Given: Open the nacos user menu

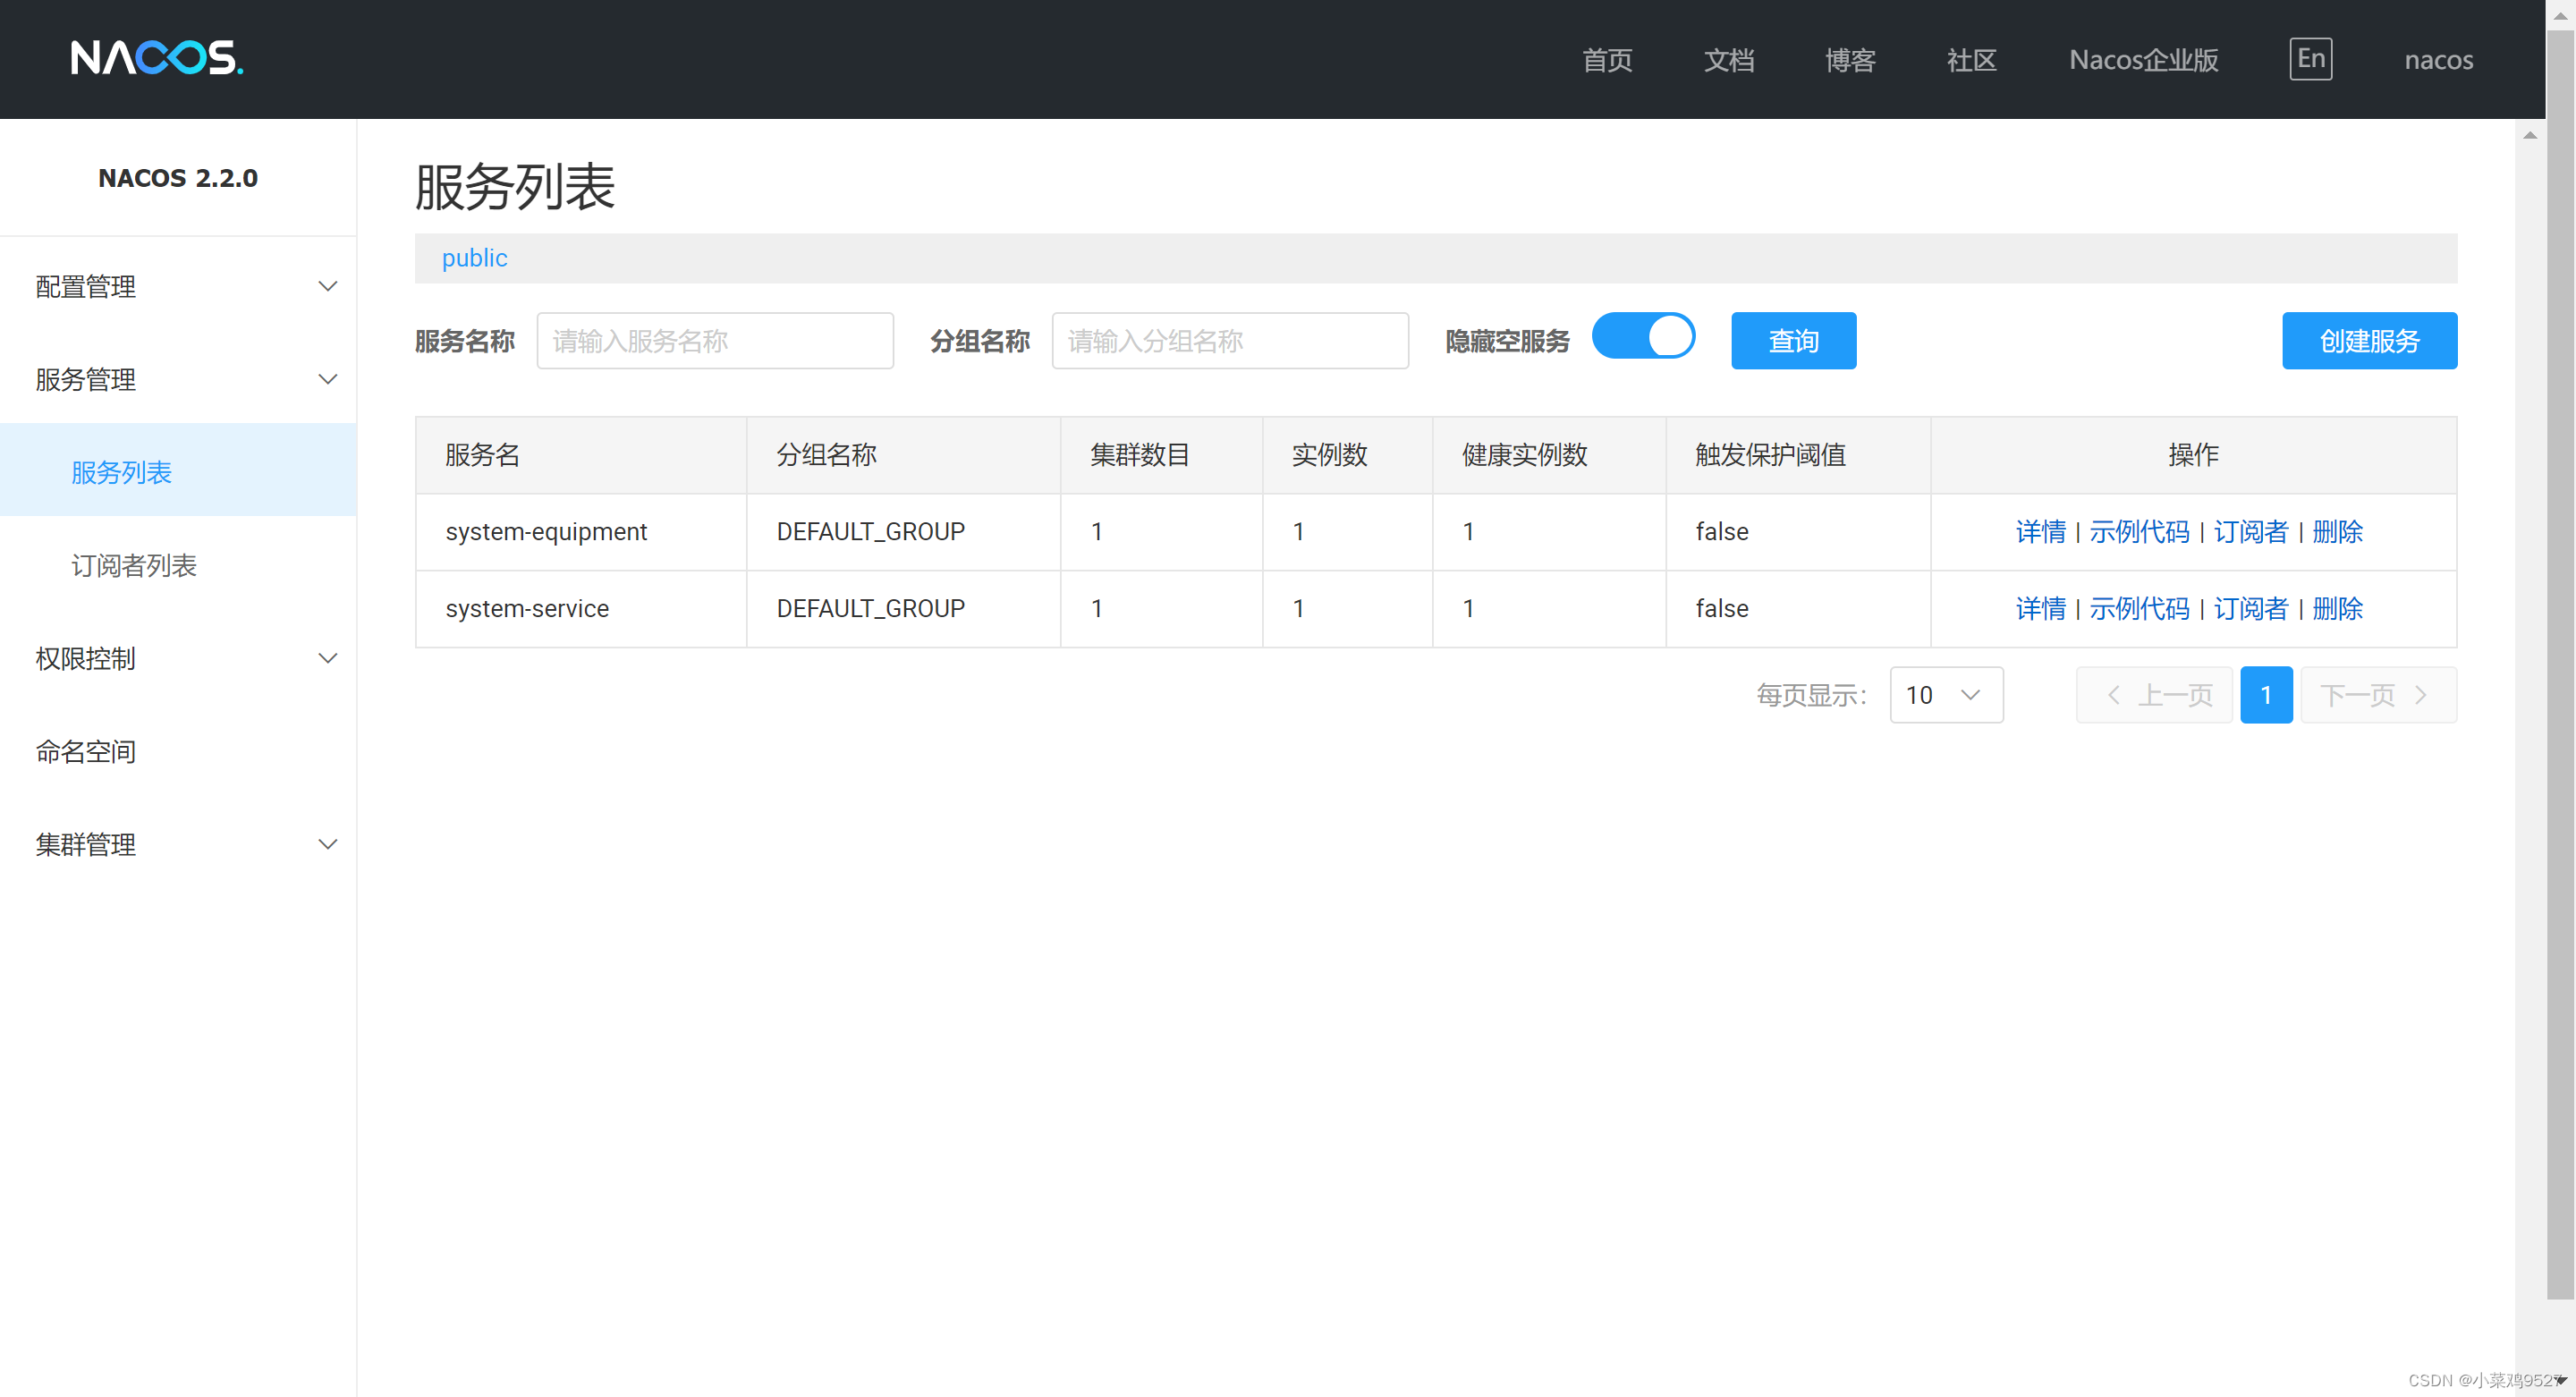Looking at the screenshot, I should (x=2439, y=60).
